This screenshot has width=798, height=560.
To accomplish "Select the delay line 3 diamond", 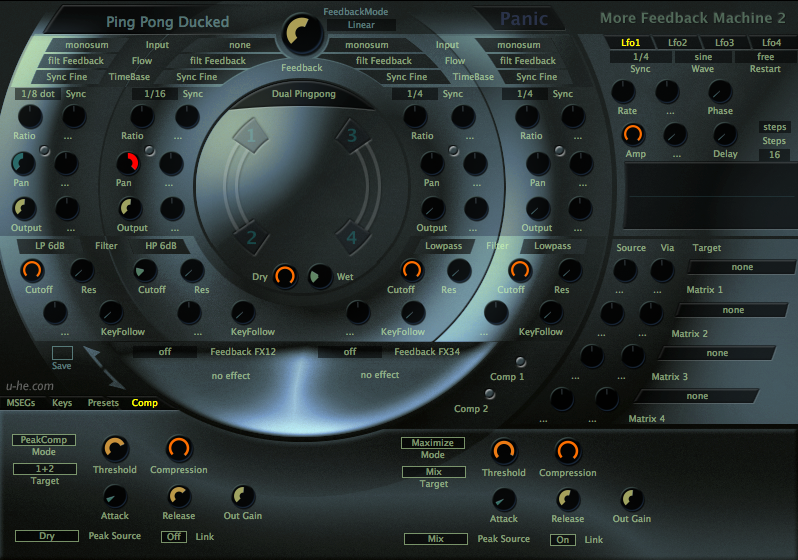I will (352, 135).
